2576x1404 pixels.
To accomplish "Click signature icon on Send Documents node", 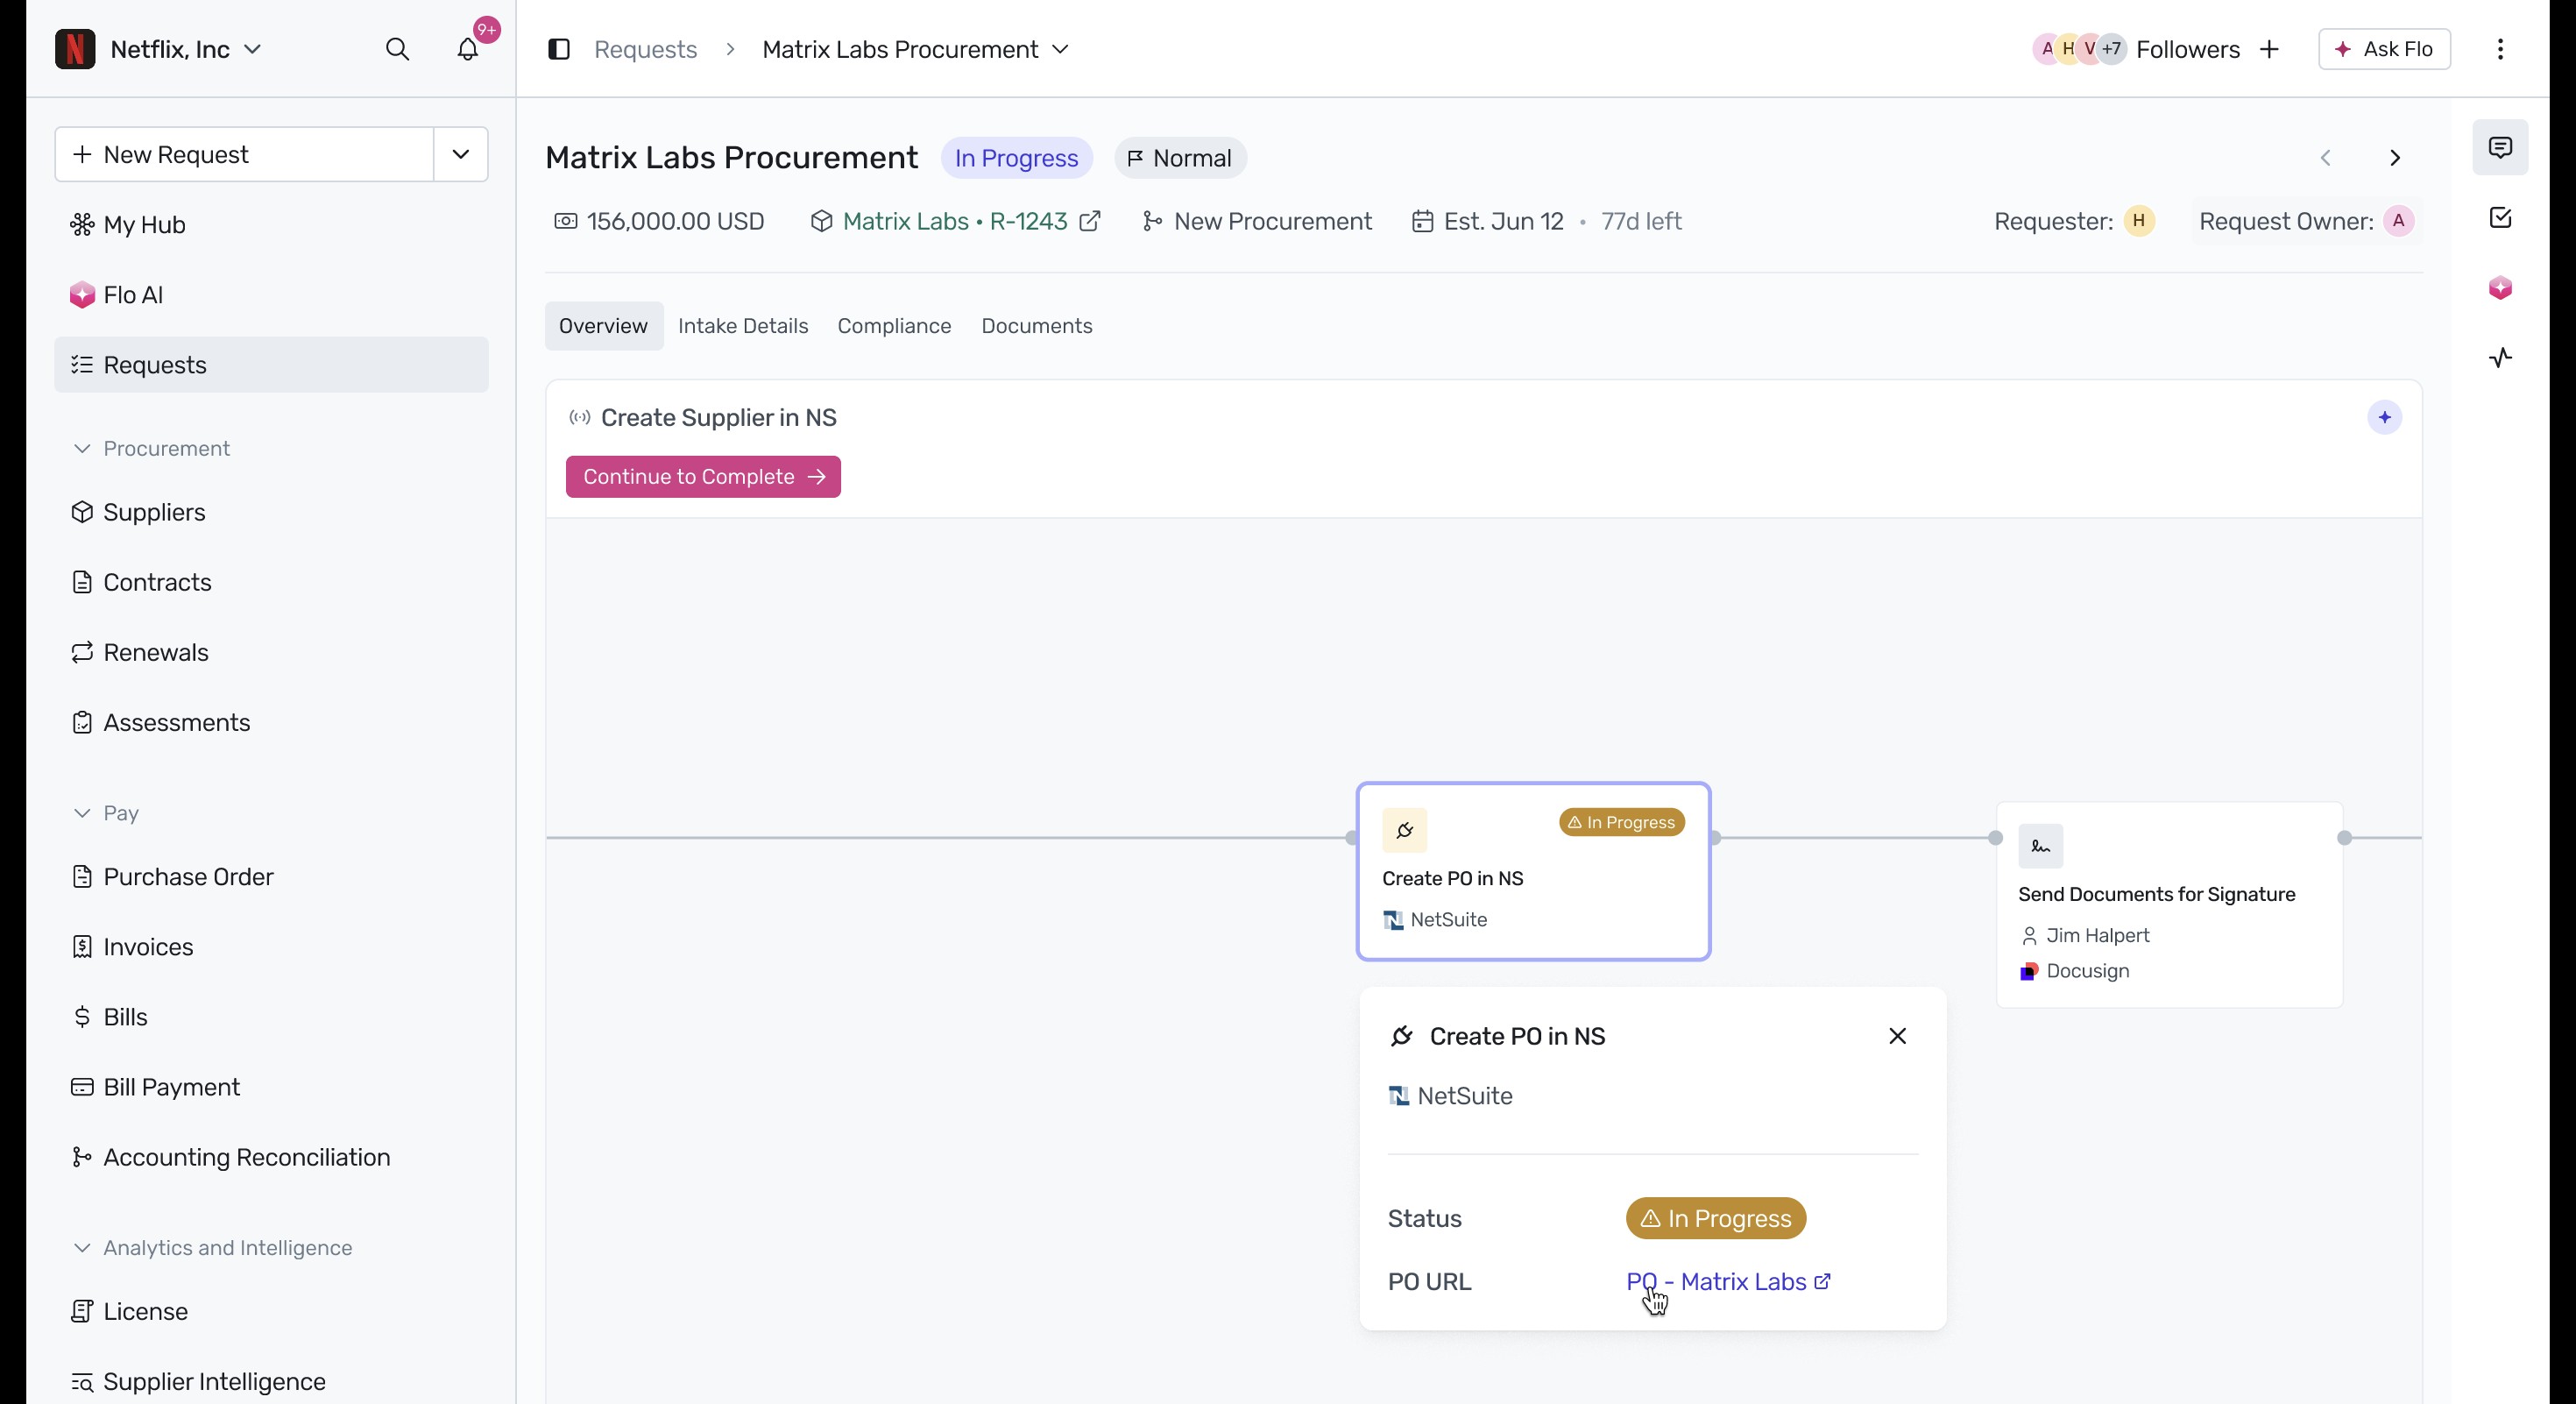I will click(x=2041, y=846).
